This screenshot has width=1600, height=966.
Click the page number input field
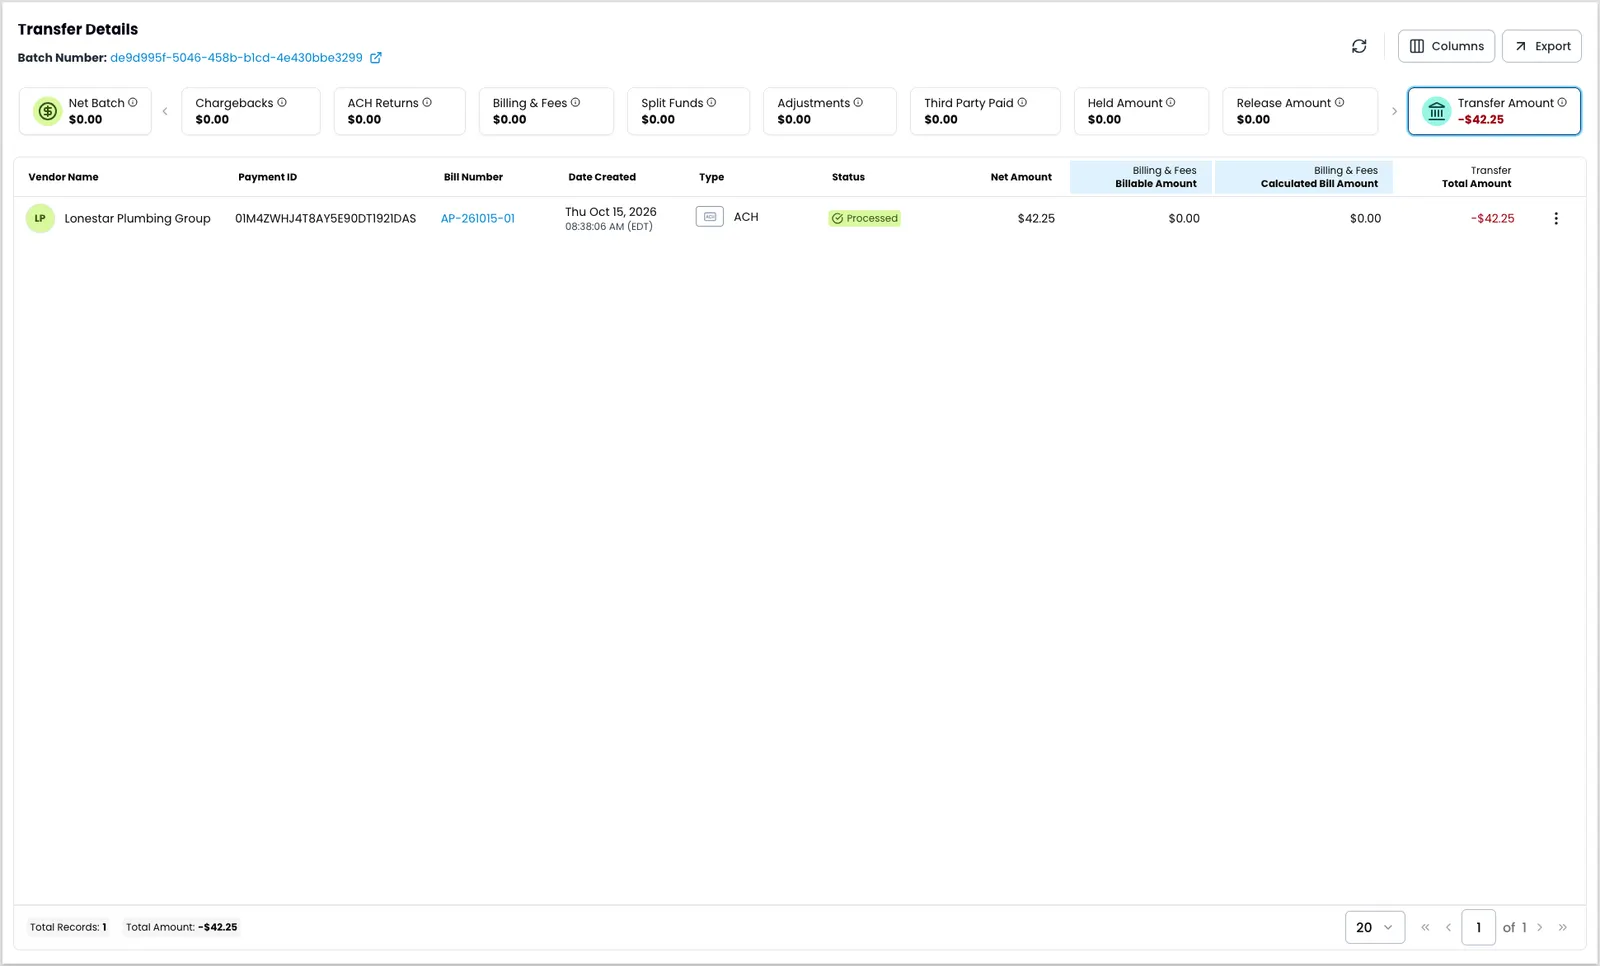[1479, 927]
